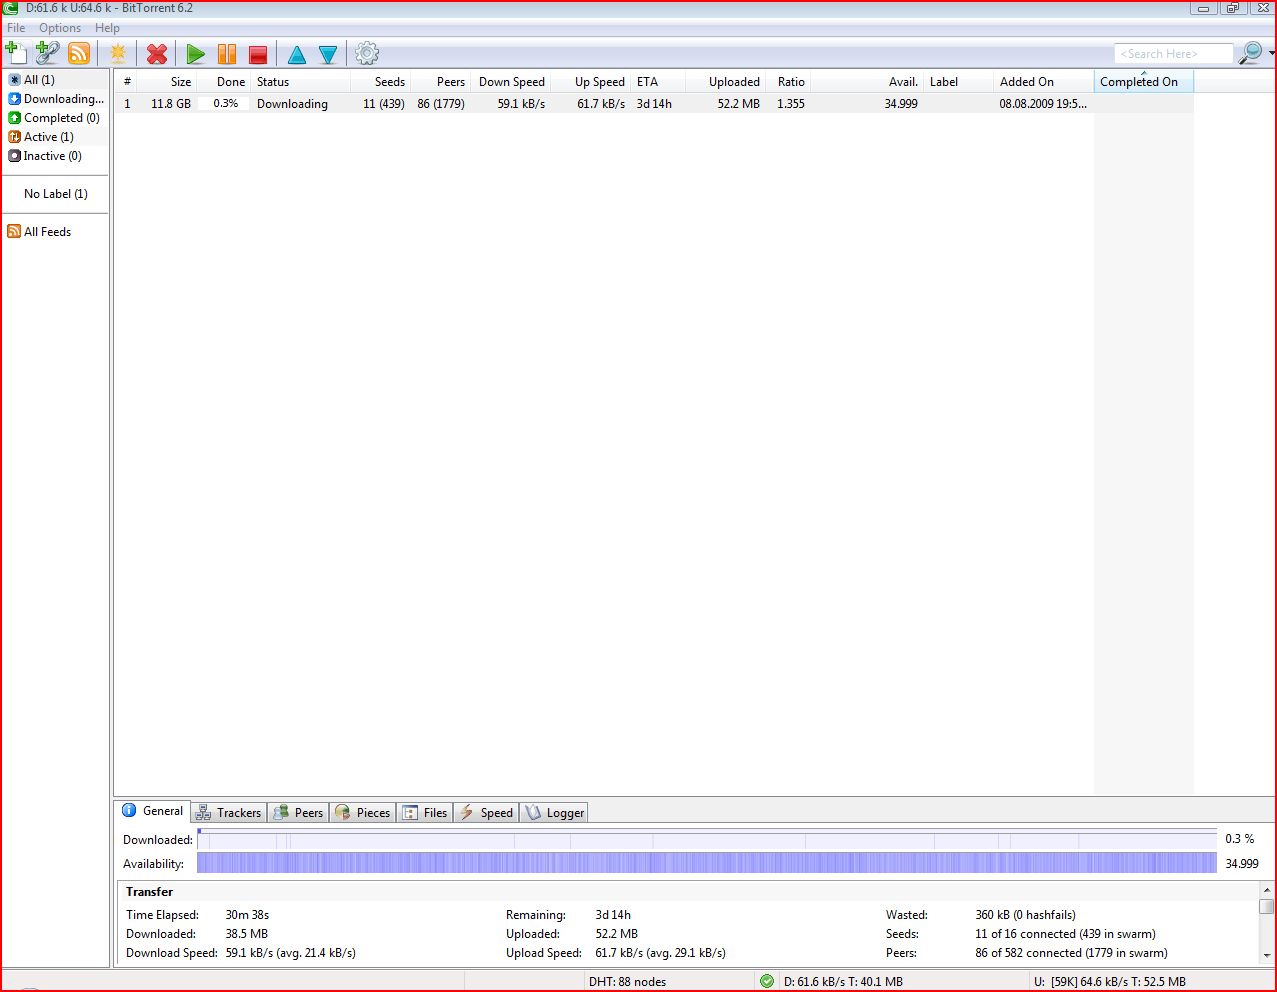Image resolution: width=1277 pixels, height=992 pixels.
Task: Switch to the Trackers tab
Action: coord(229,813)
